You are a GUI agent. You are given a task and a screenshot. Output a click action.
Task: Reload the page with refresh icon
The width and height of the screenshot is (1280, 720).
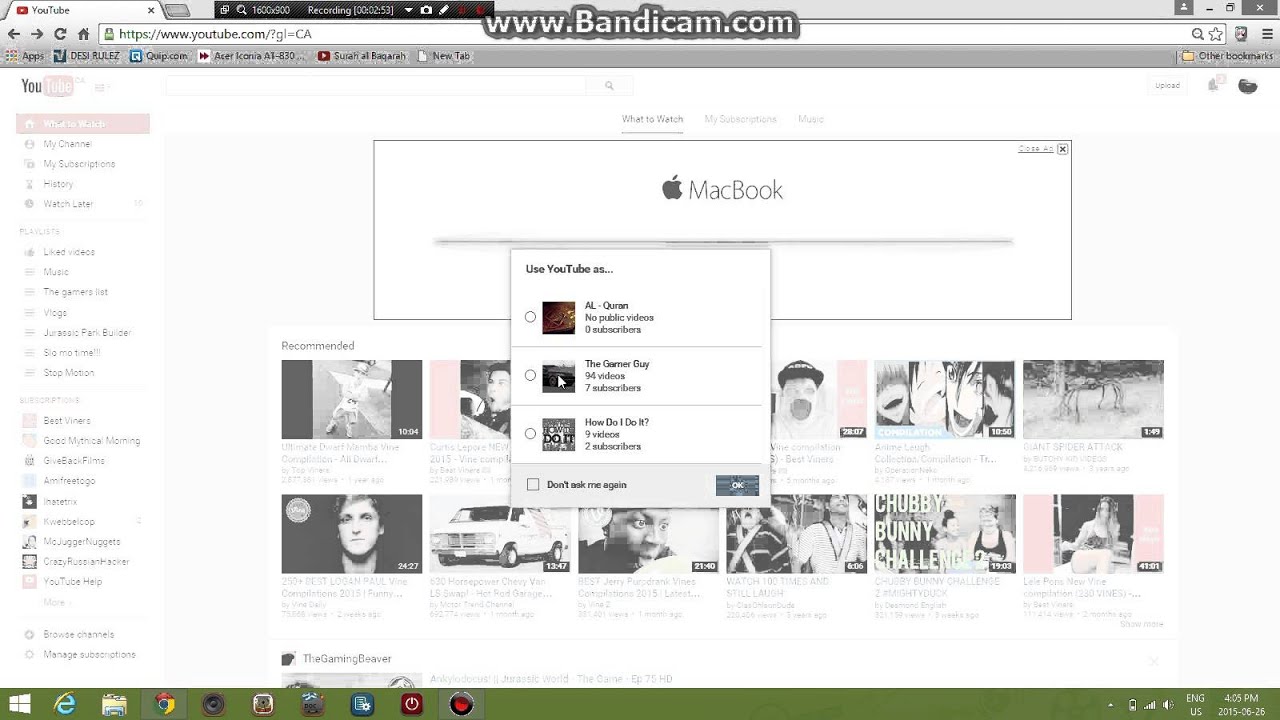(60, 34)
